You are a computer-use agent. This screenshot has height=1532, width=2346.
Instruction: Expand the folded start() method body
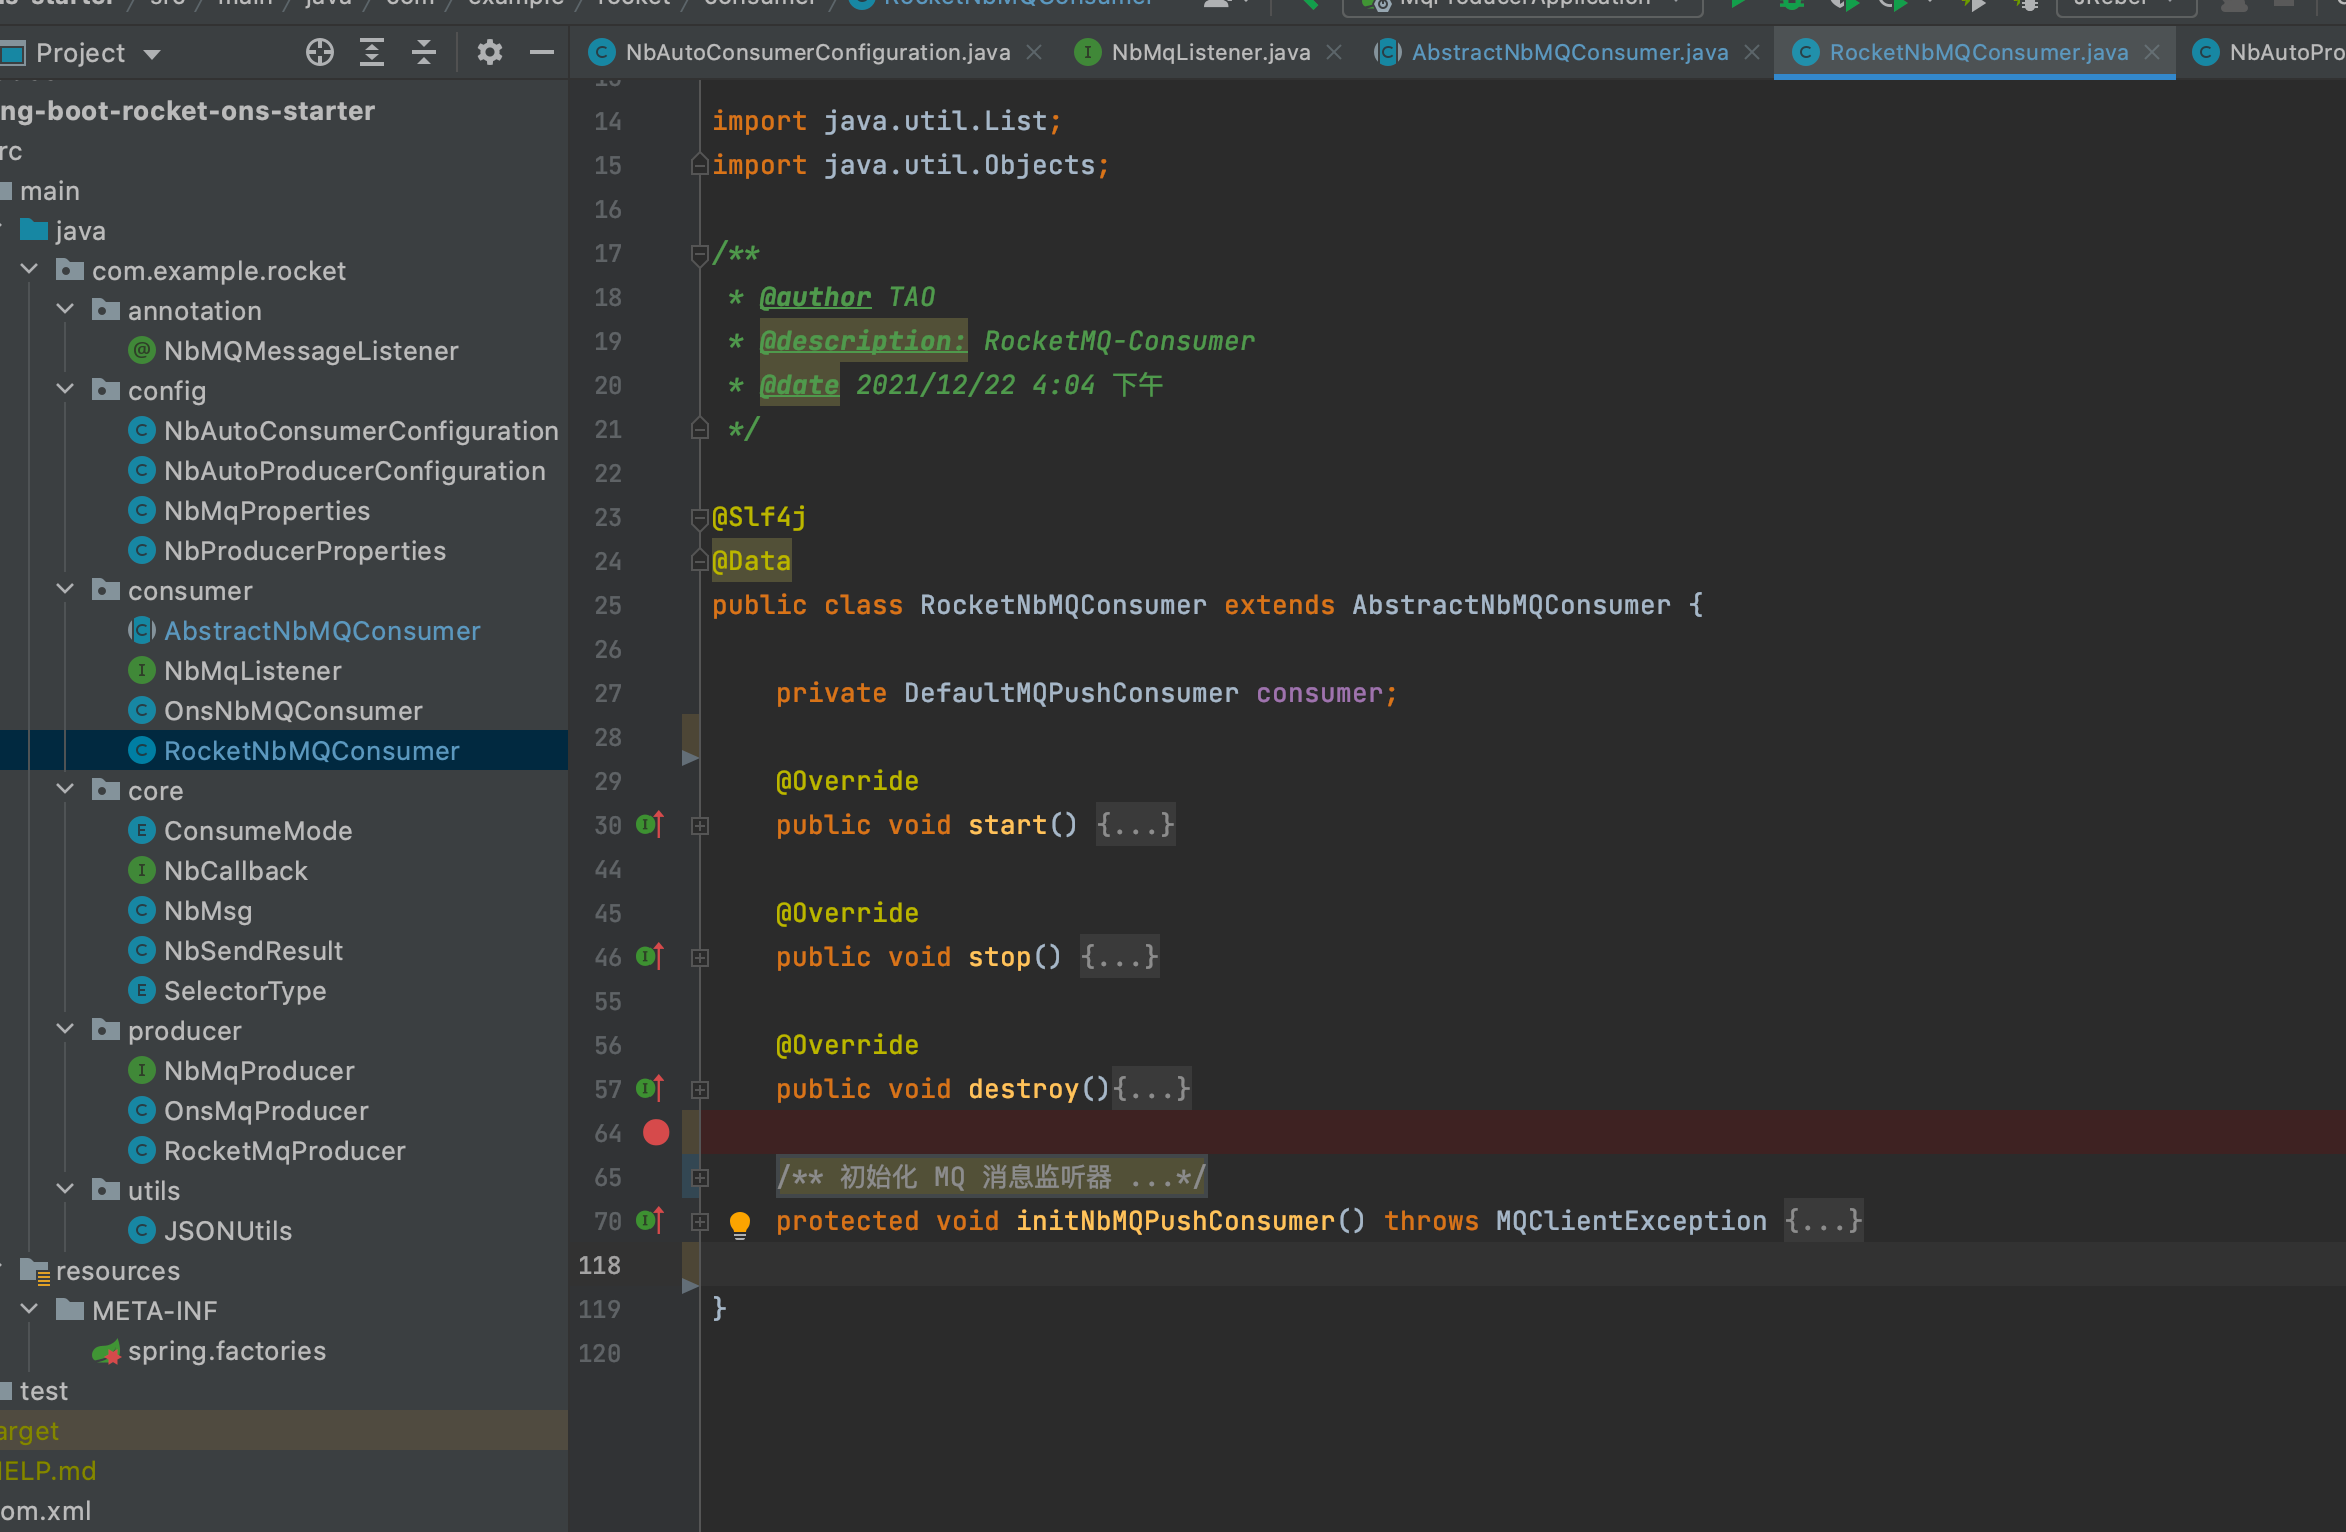coord(1135,824)
